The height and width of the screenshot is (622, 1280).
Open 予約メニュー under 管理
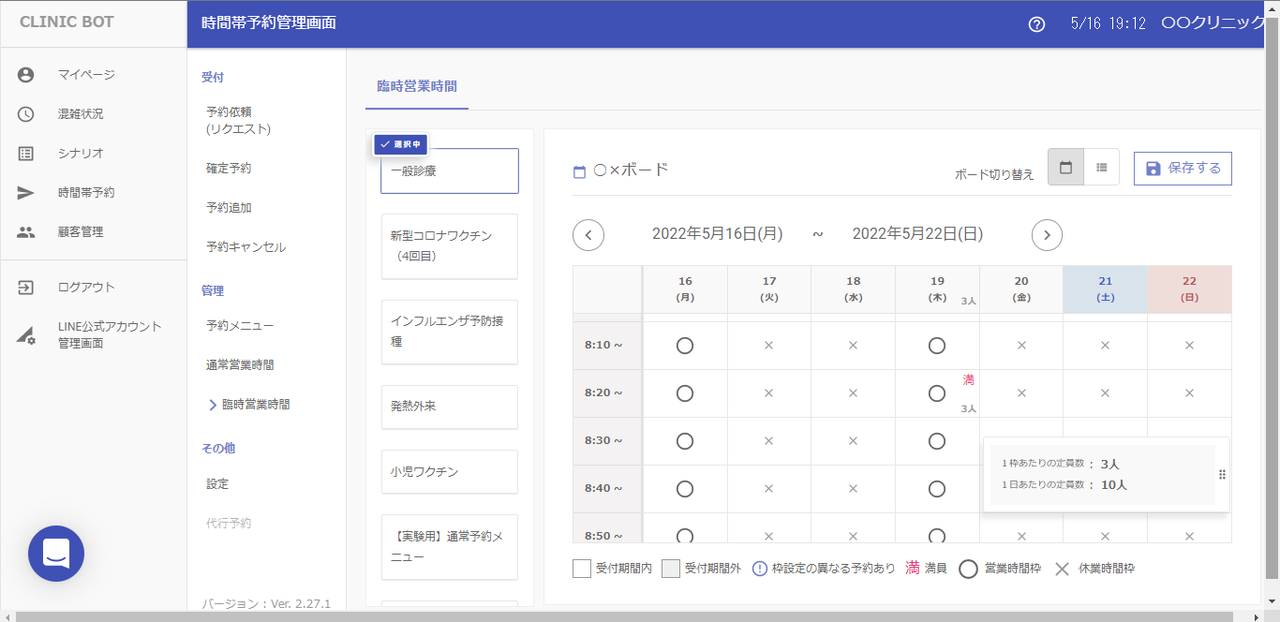(x=240, y=326)
